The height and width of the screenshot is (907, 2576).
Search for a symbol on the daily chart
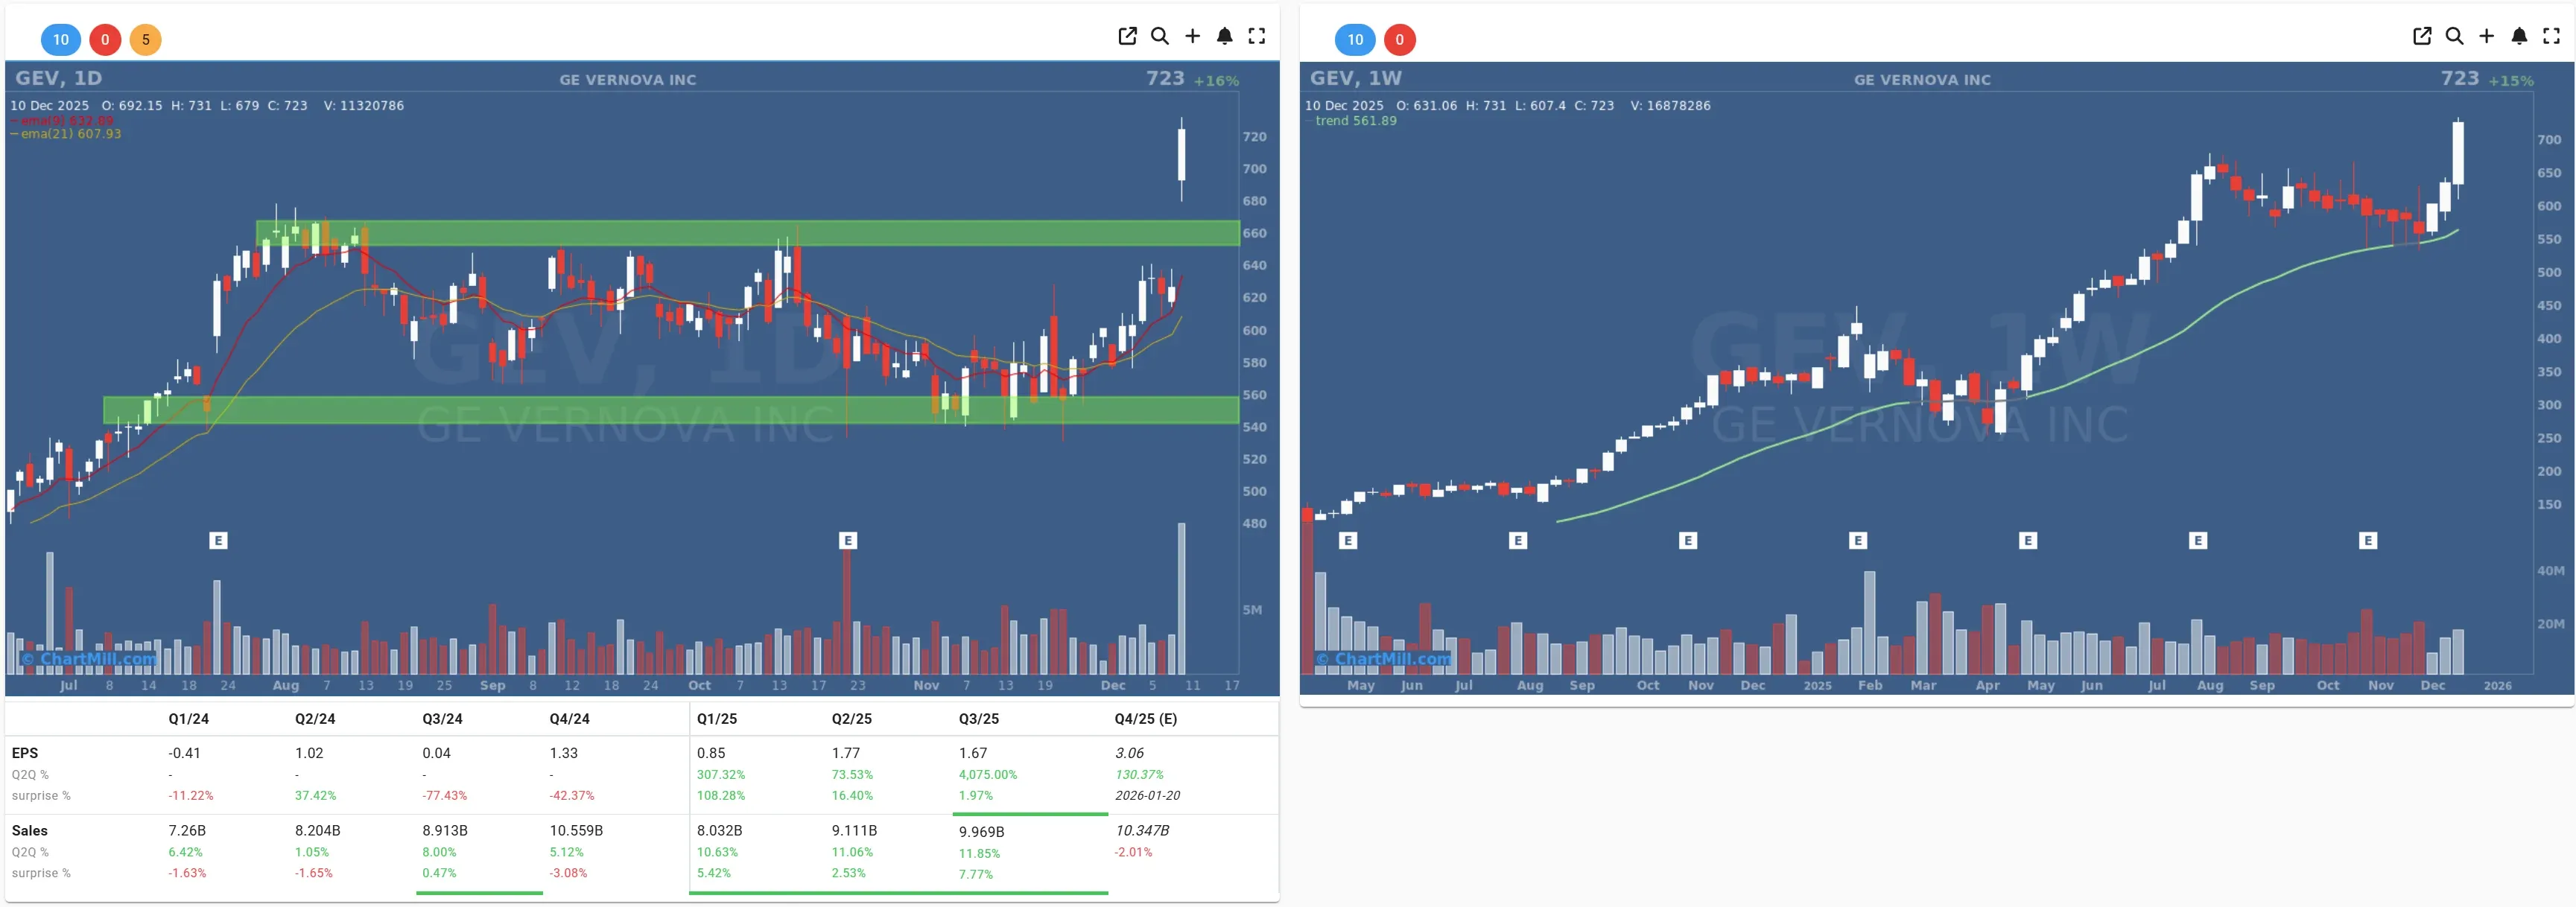[1160, 36]
